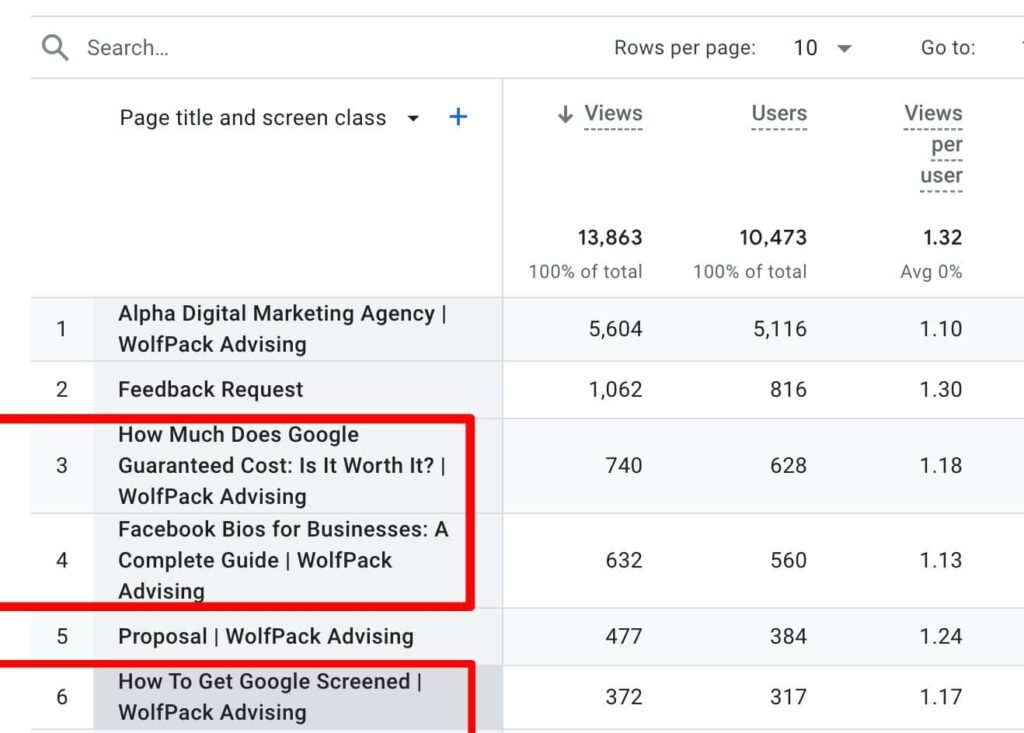
Task: Click views per user value 1.17
Action: pos(941,696)
